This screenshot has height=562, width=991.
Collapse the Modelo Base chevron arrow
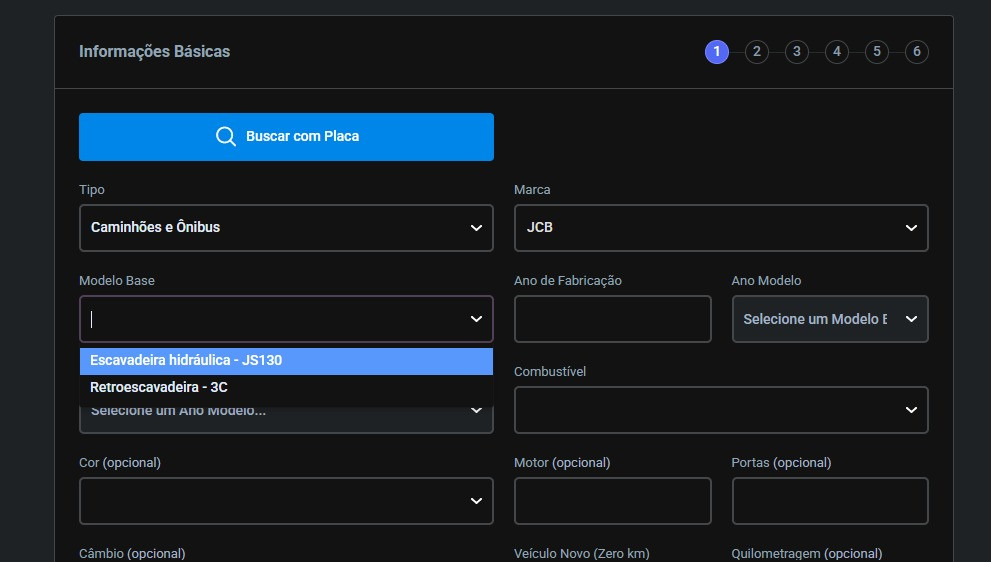point(477,319)
